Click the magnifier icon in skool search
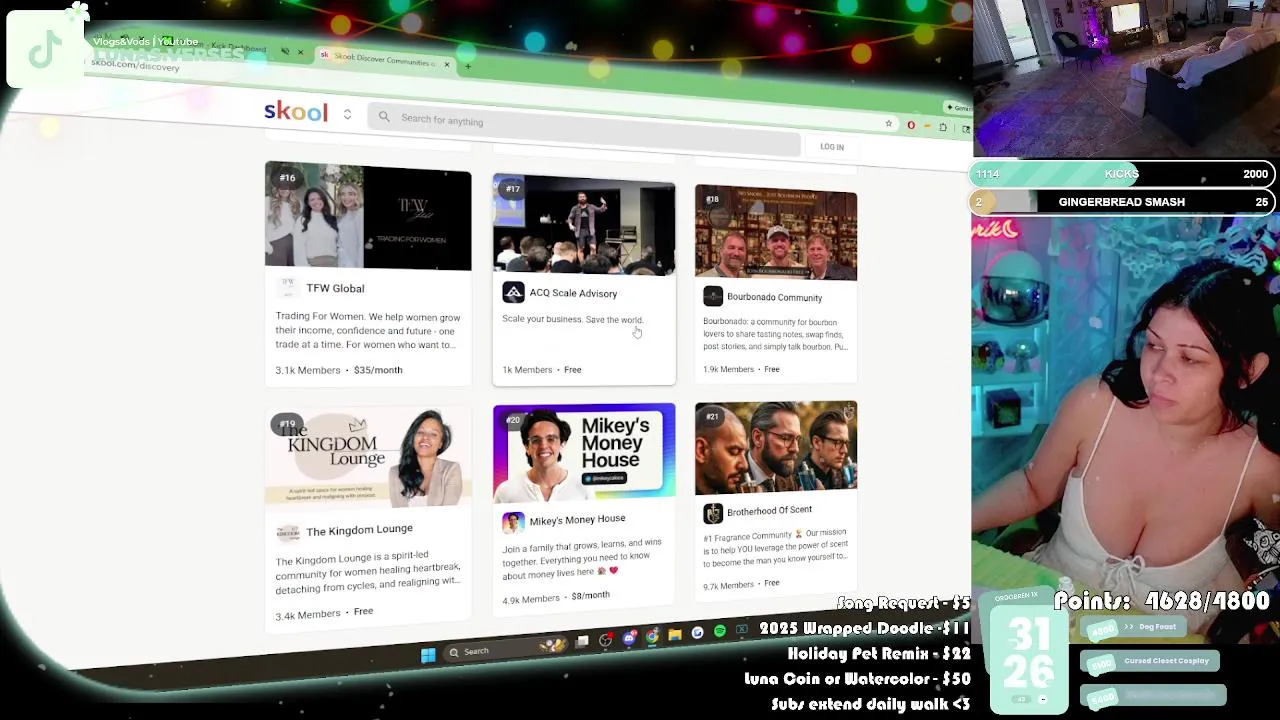This screenshot has height=720, width=1280. pos(384,117)
